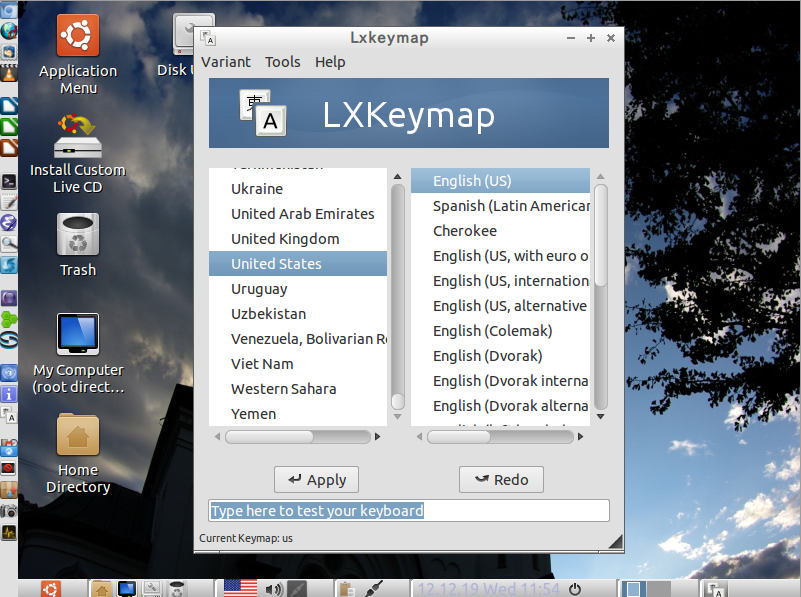The image size is (801, 597).
Task: Click the clipboard manager tray icon
Action: pos(347,589)
